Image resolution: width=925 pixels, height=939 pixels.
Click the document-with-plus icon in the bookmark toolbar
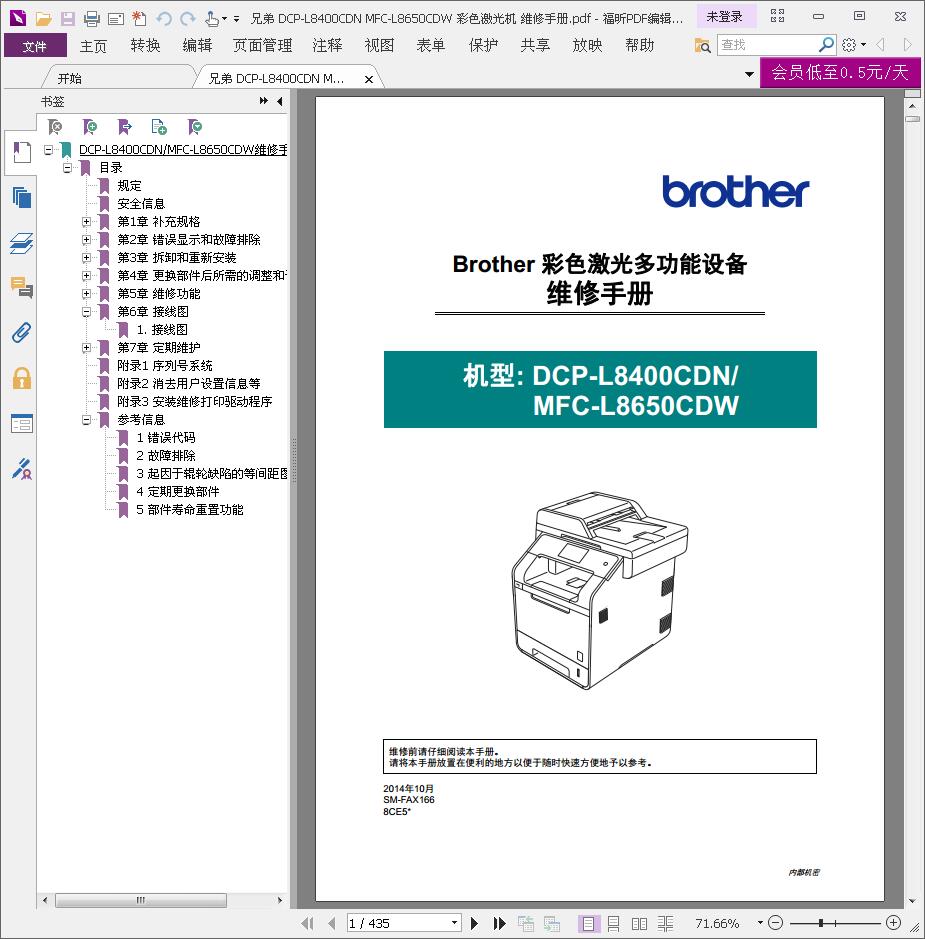coord(159,126)
